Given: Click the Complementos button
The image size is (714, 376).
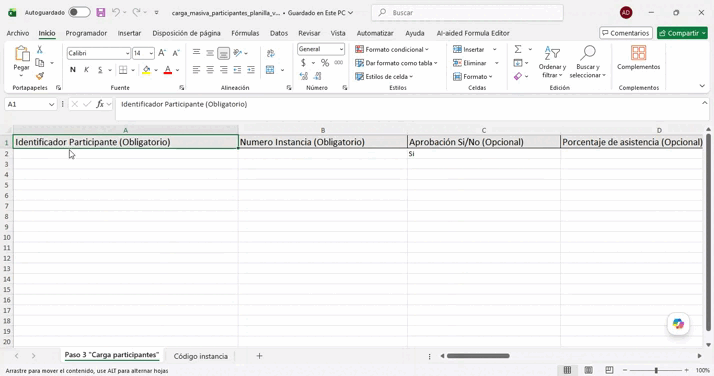Looking at the screenshot, I should 638,58.
